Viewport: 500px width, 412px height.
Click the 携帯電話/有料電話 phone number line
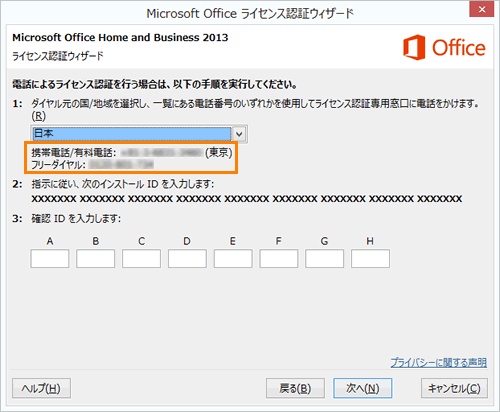click(x=132, y=153)
